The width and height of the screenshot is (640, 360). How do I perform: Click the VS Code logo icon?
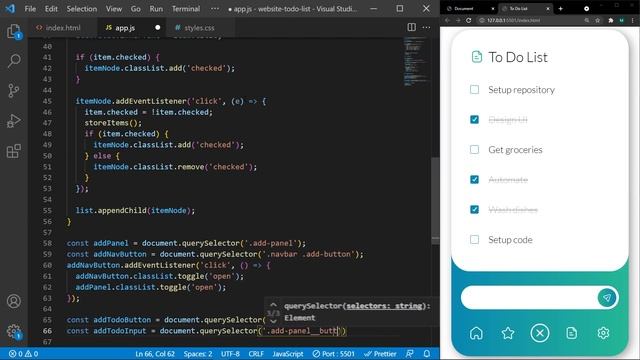[x=10, y=9]
